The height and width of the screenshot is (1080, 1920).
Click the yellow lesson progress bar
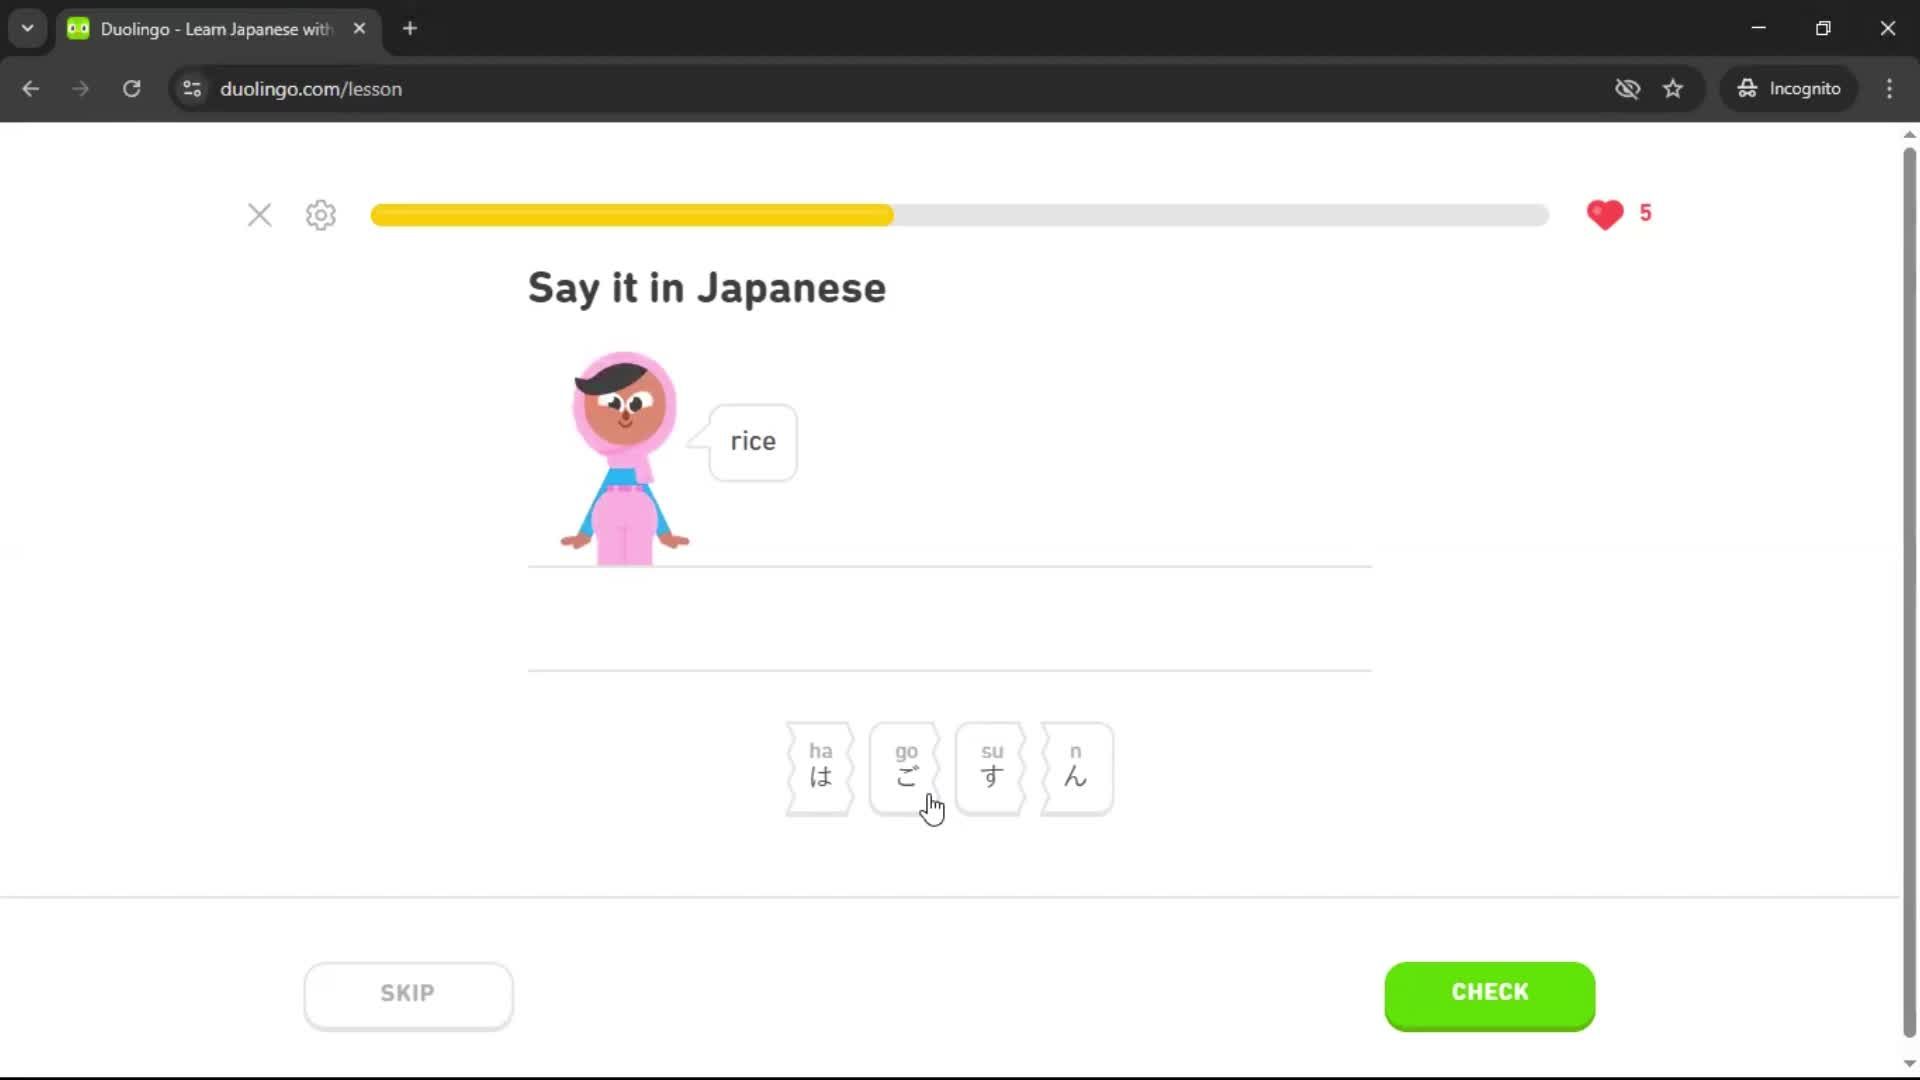pyautogui.click(x=630, y=215)
